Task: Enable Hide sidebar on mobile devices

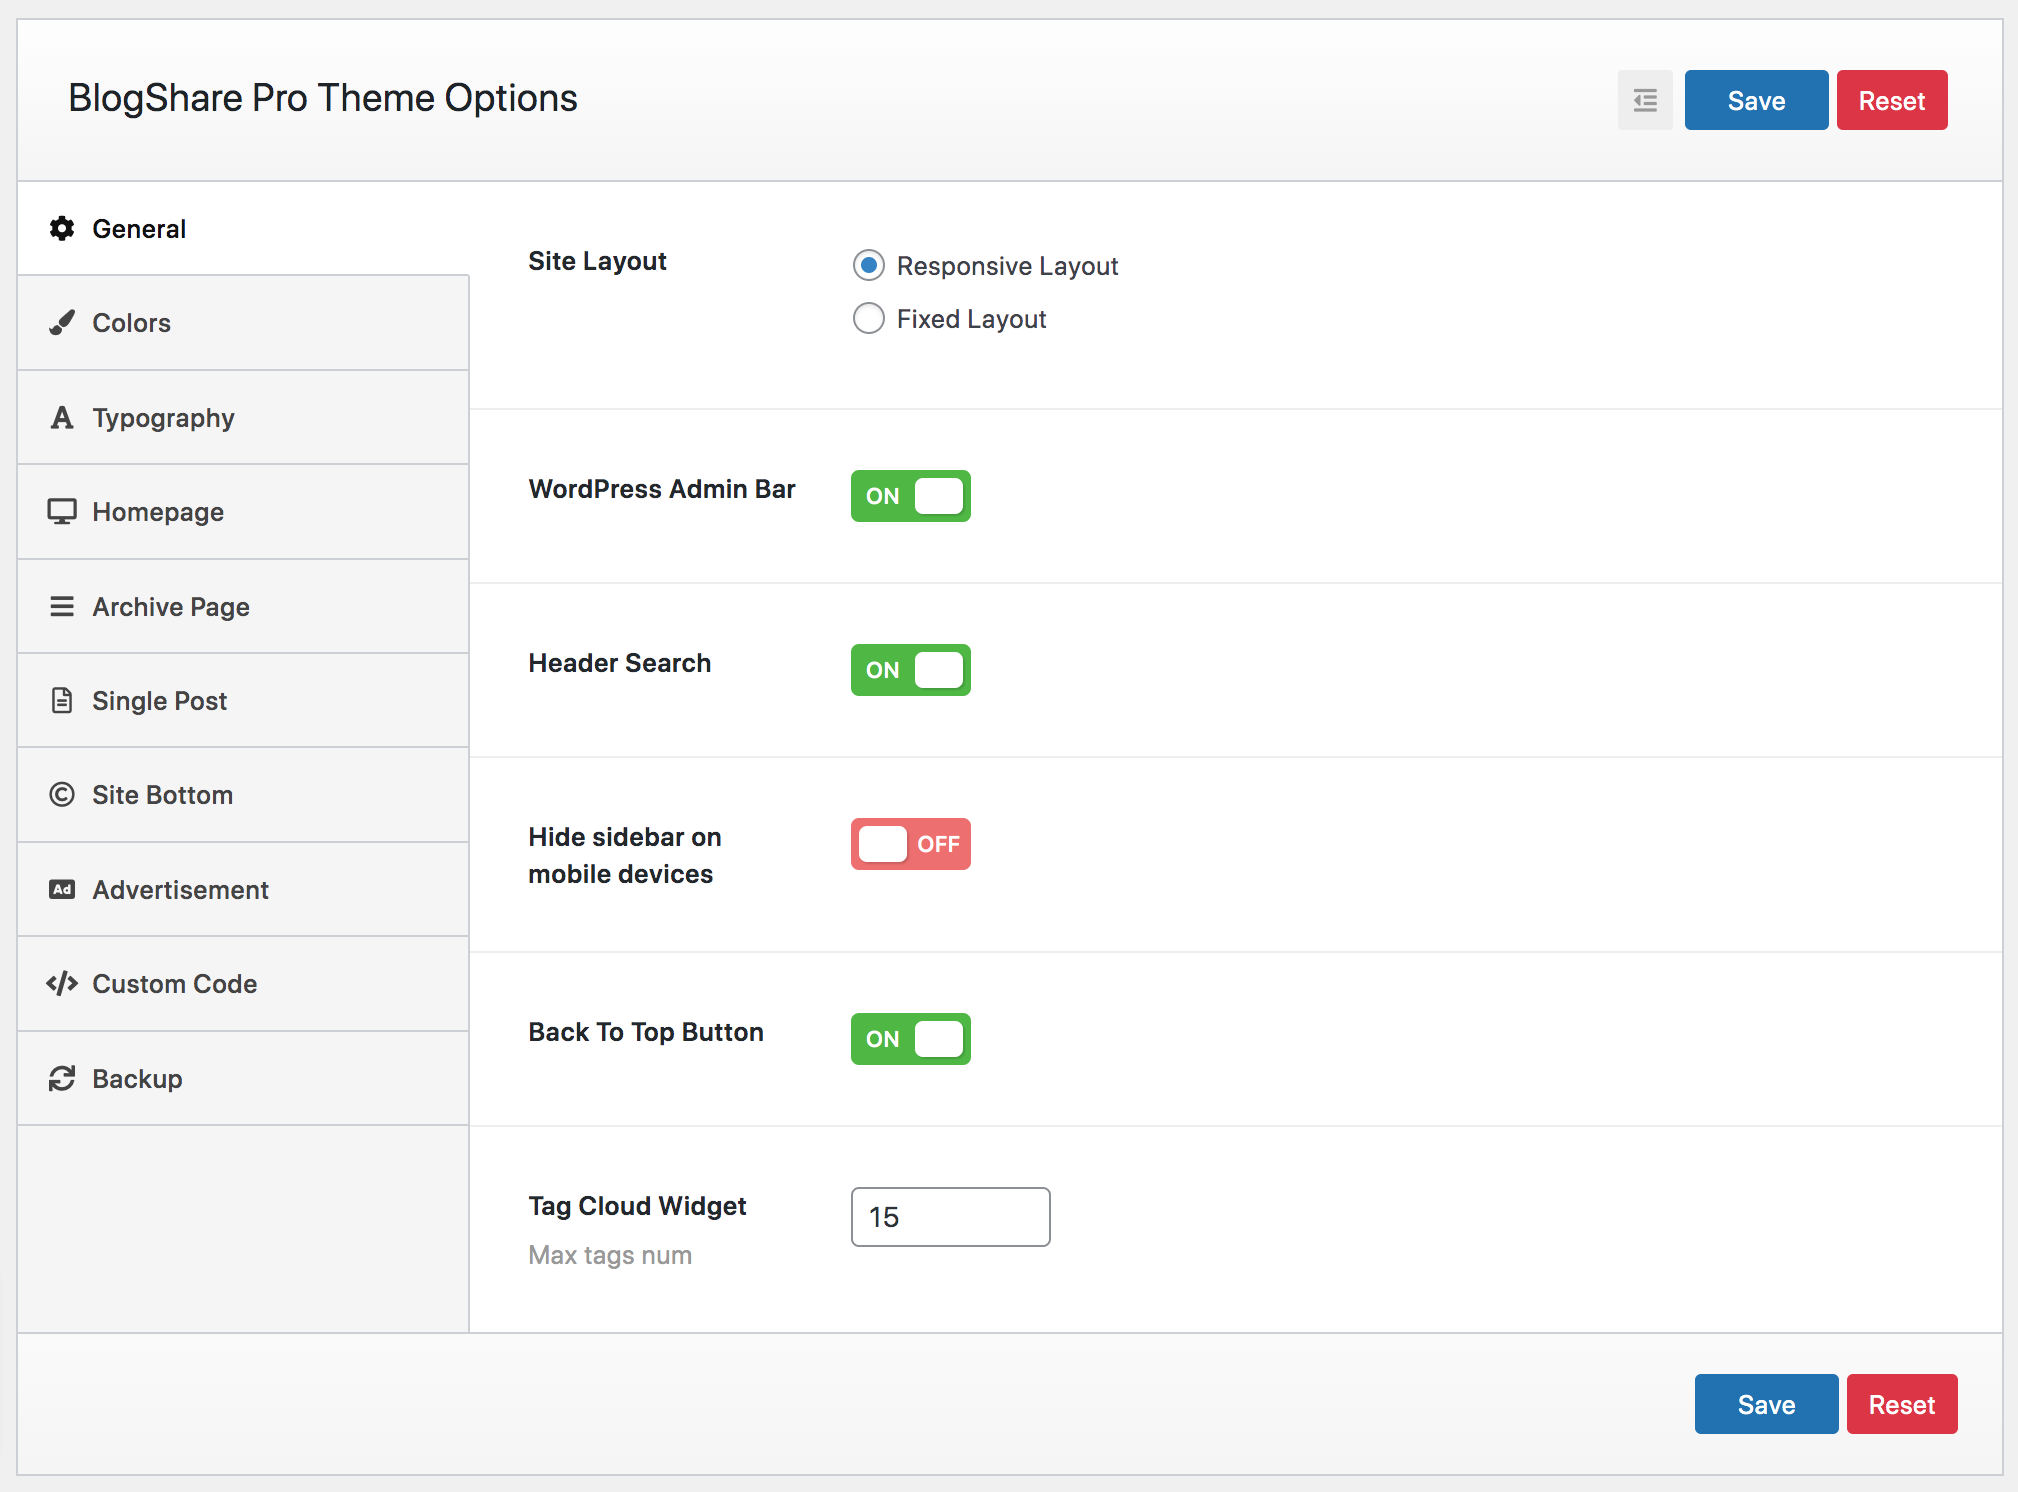Action: [909, 843]
